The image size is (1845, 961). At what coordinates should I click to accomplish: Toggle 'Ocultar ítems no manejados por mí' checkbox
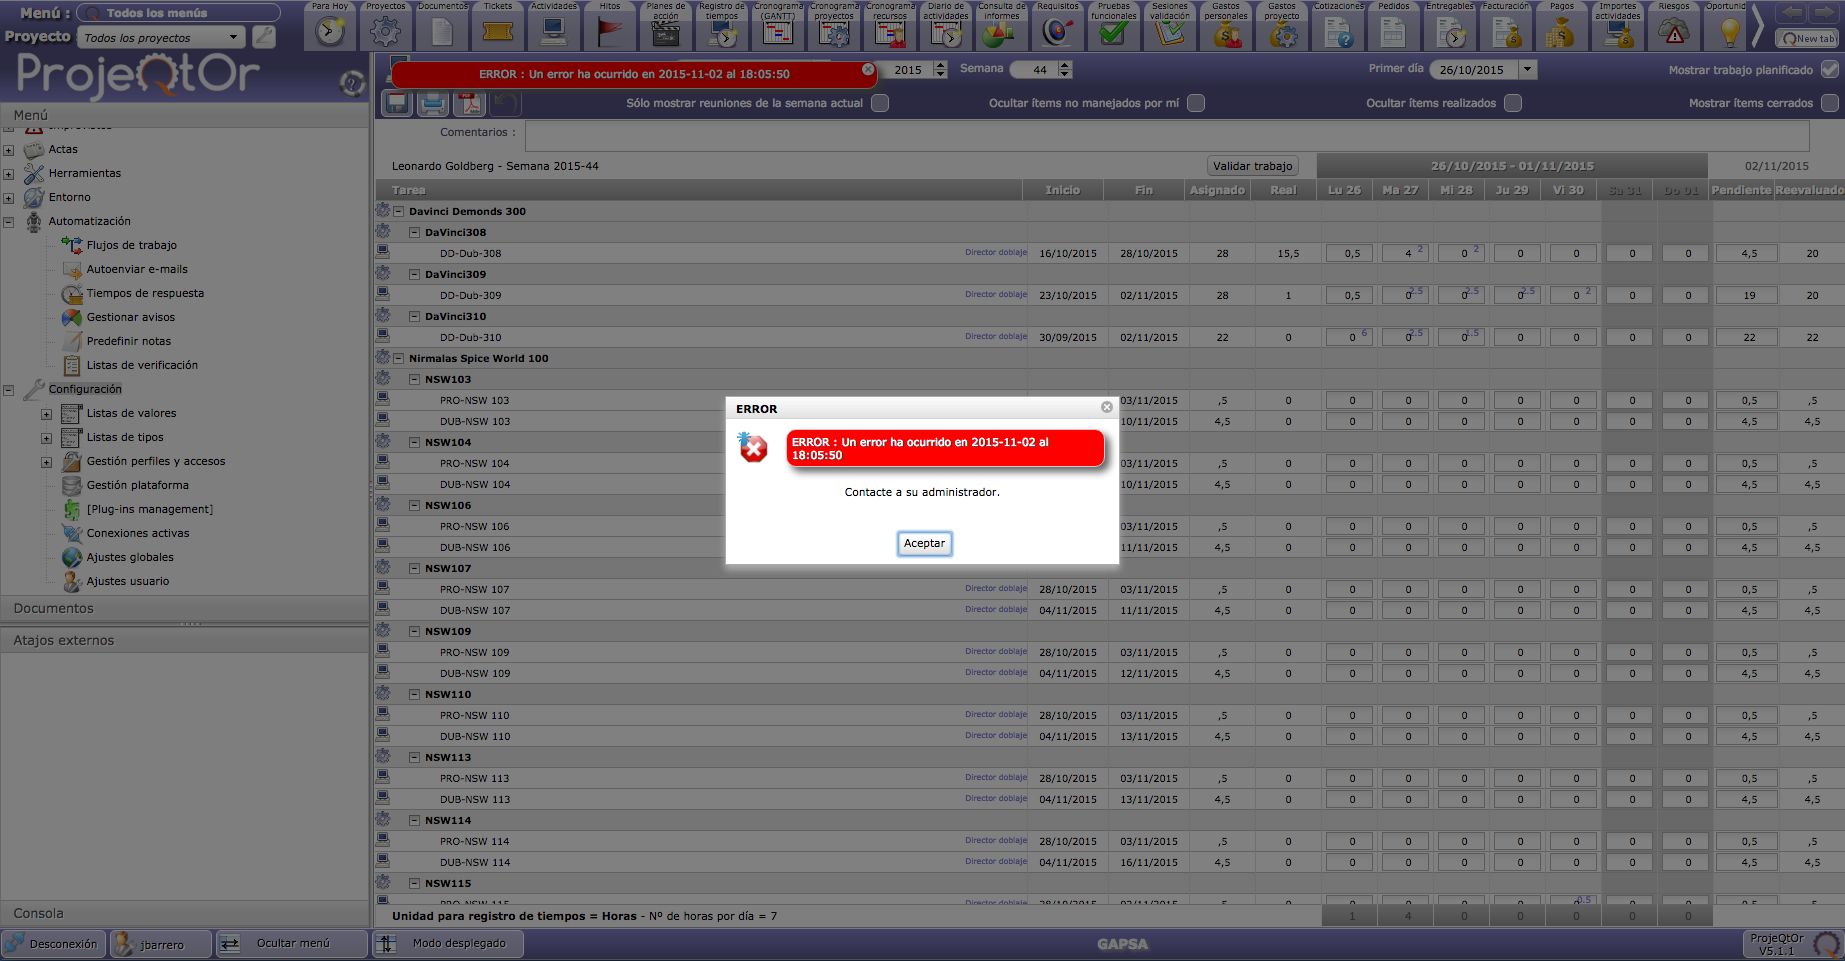coord(1196,103)
